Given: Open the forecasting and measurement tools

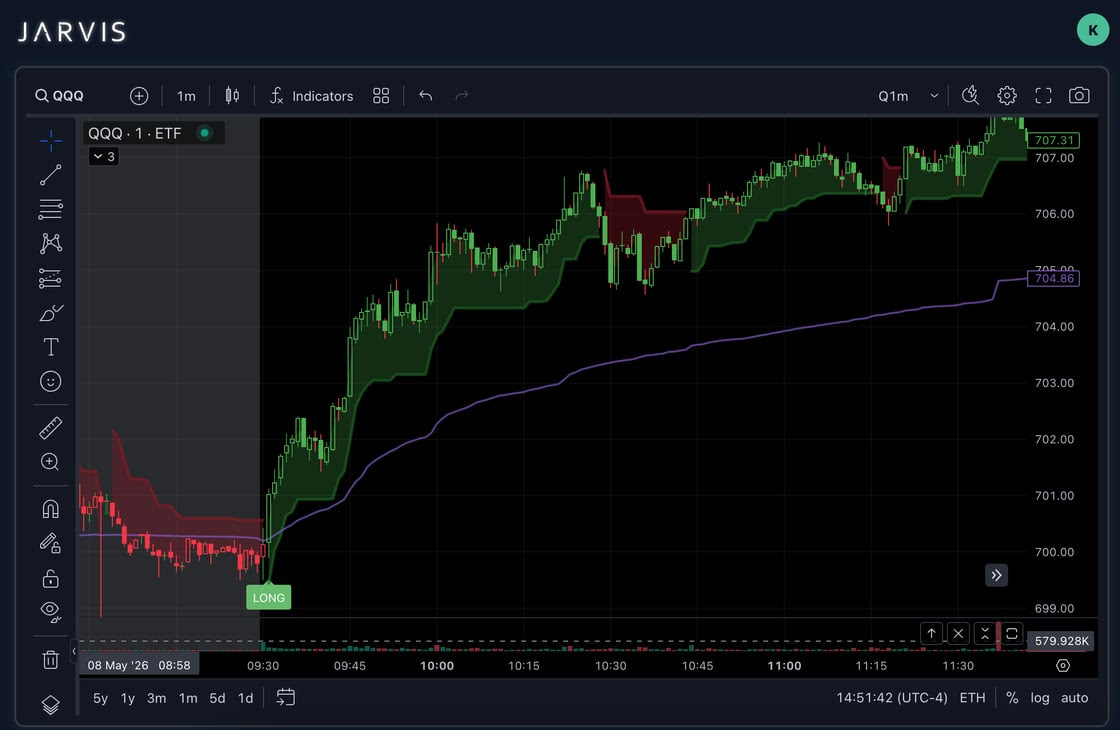Looking at the screenshot, I should coord(51,278).
